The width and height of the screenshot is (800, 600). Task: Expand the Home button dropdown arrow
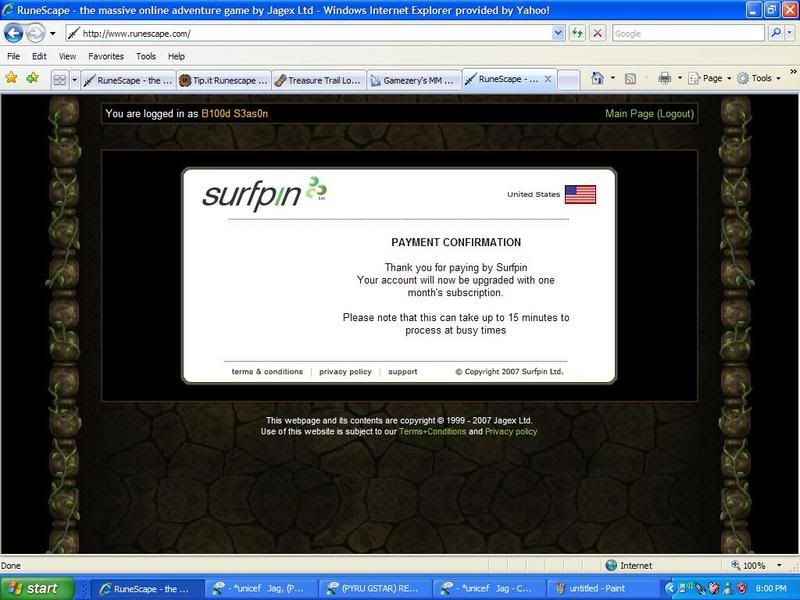(613, 78)
